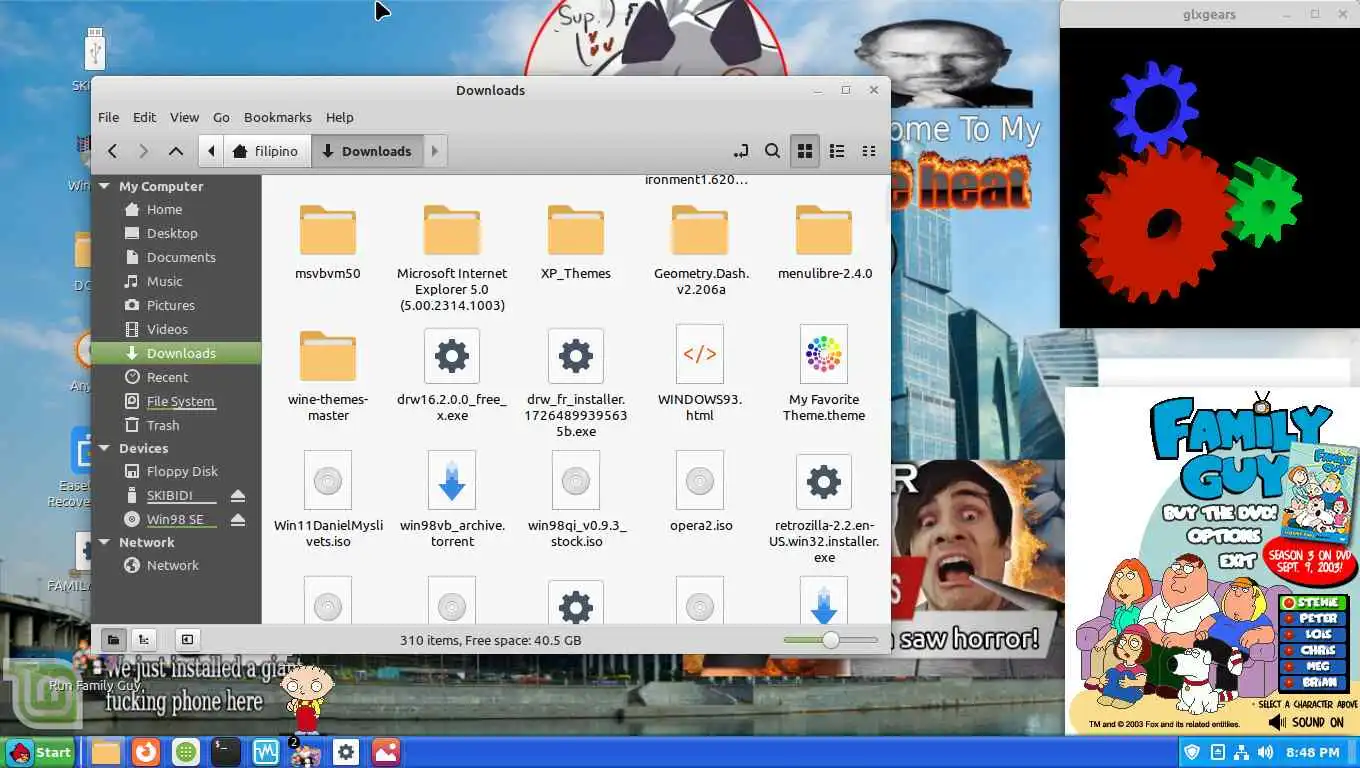
Task: Hide the sidebar using status bar button
Action: click(x=187, y=640)
